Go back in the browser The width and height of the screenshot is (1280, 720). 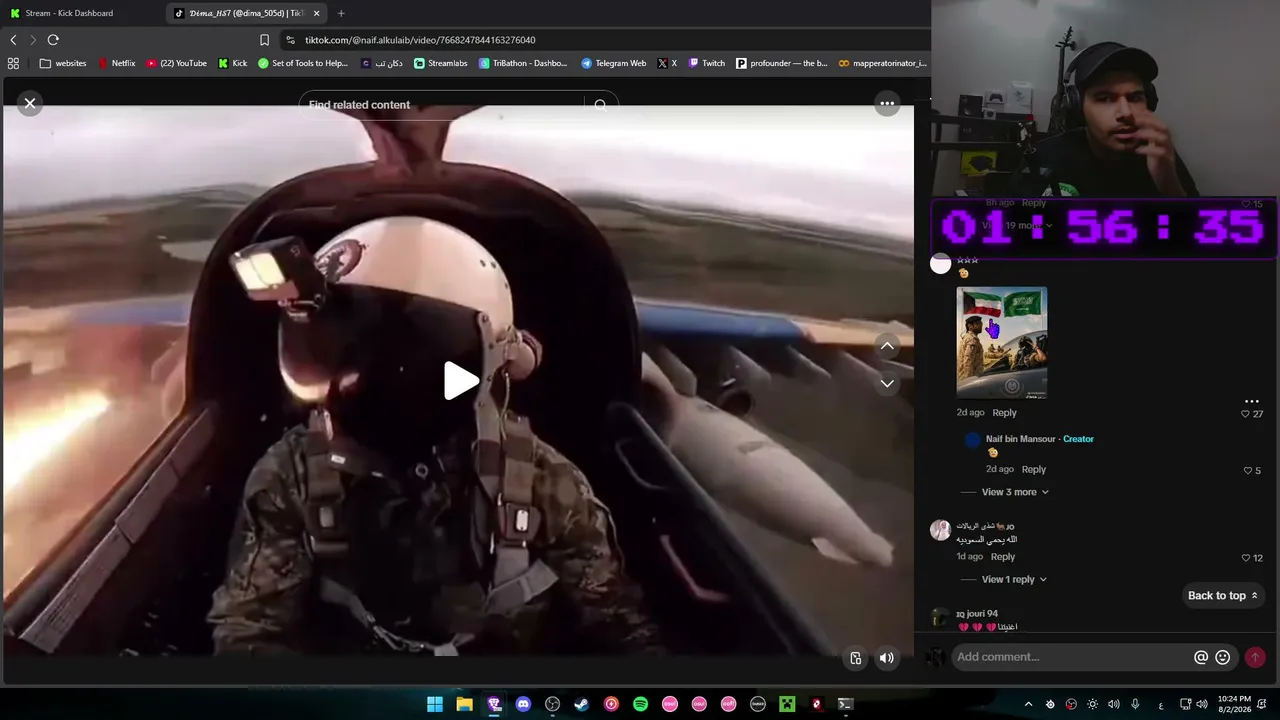point(13,40)
